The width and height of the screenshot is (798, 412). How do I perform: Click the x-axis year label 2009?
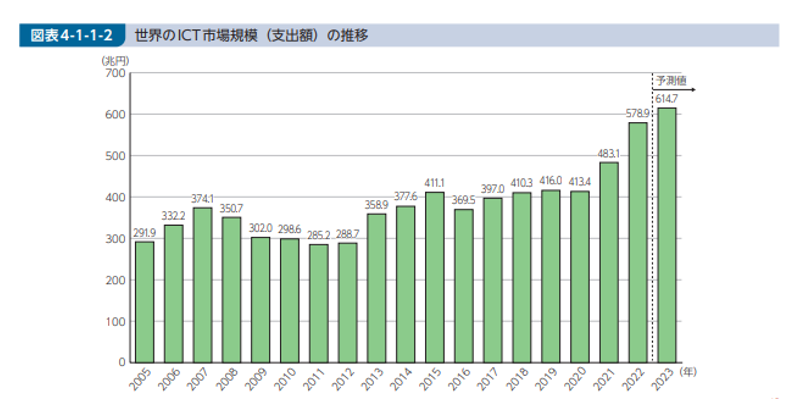pyautogui.click(x=256, y=379)
